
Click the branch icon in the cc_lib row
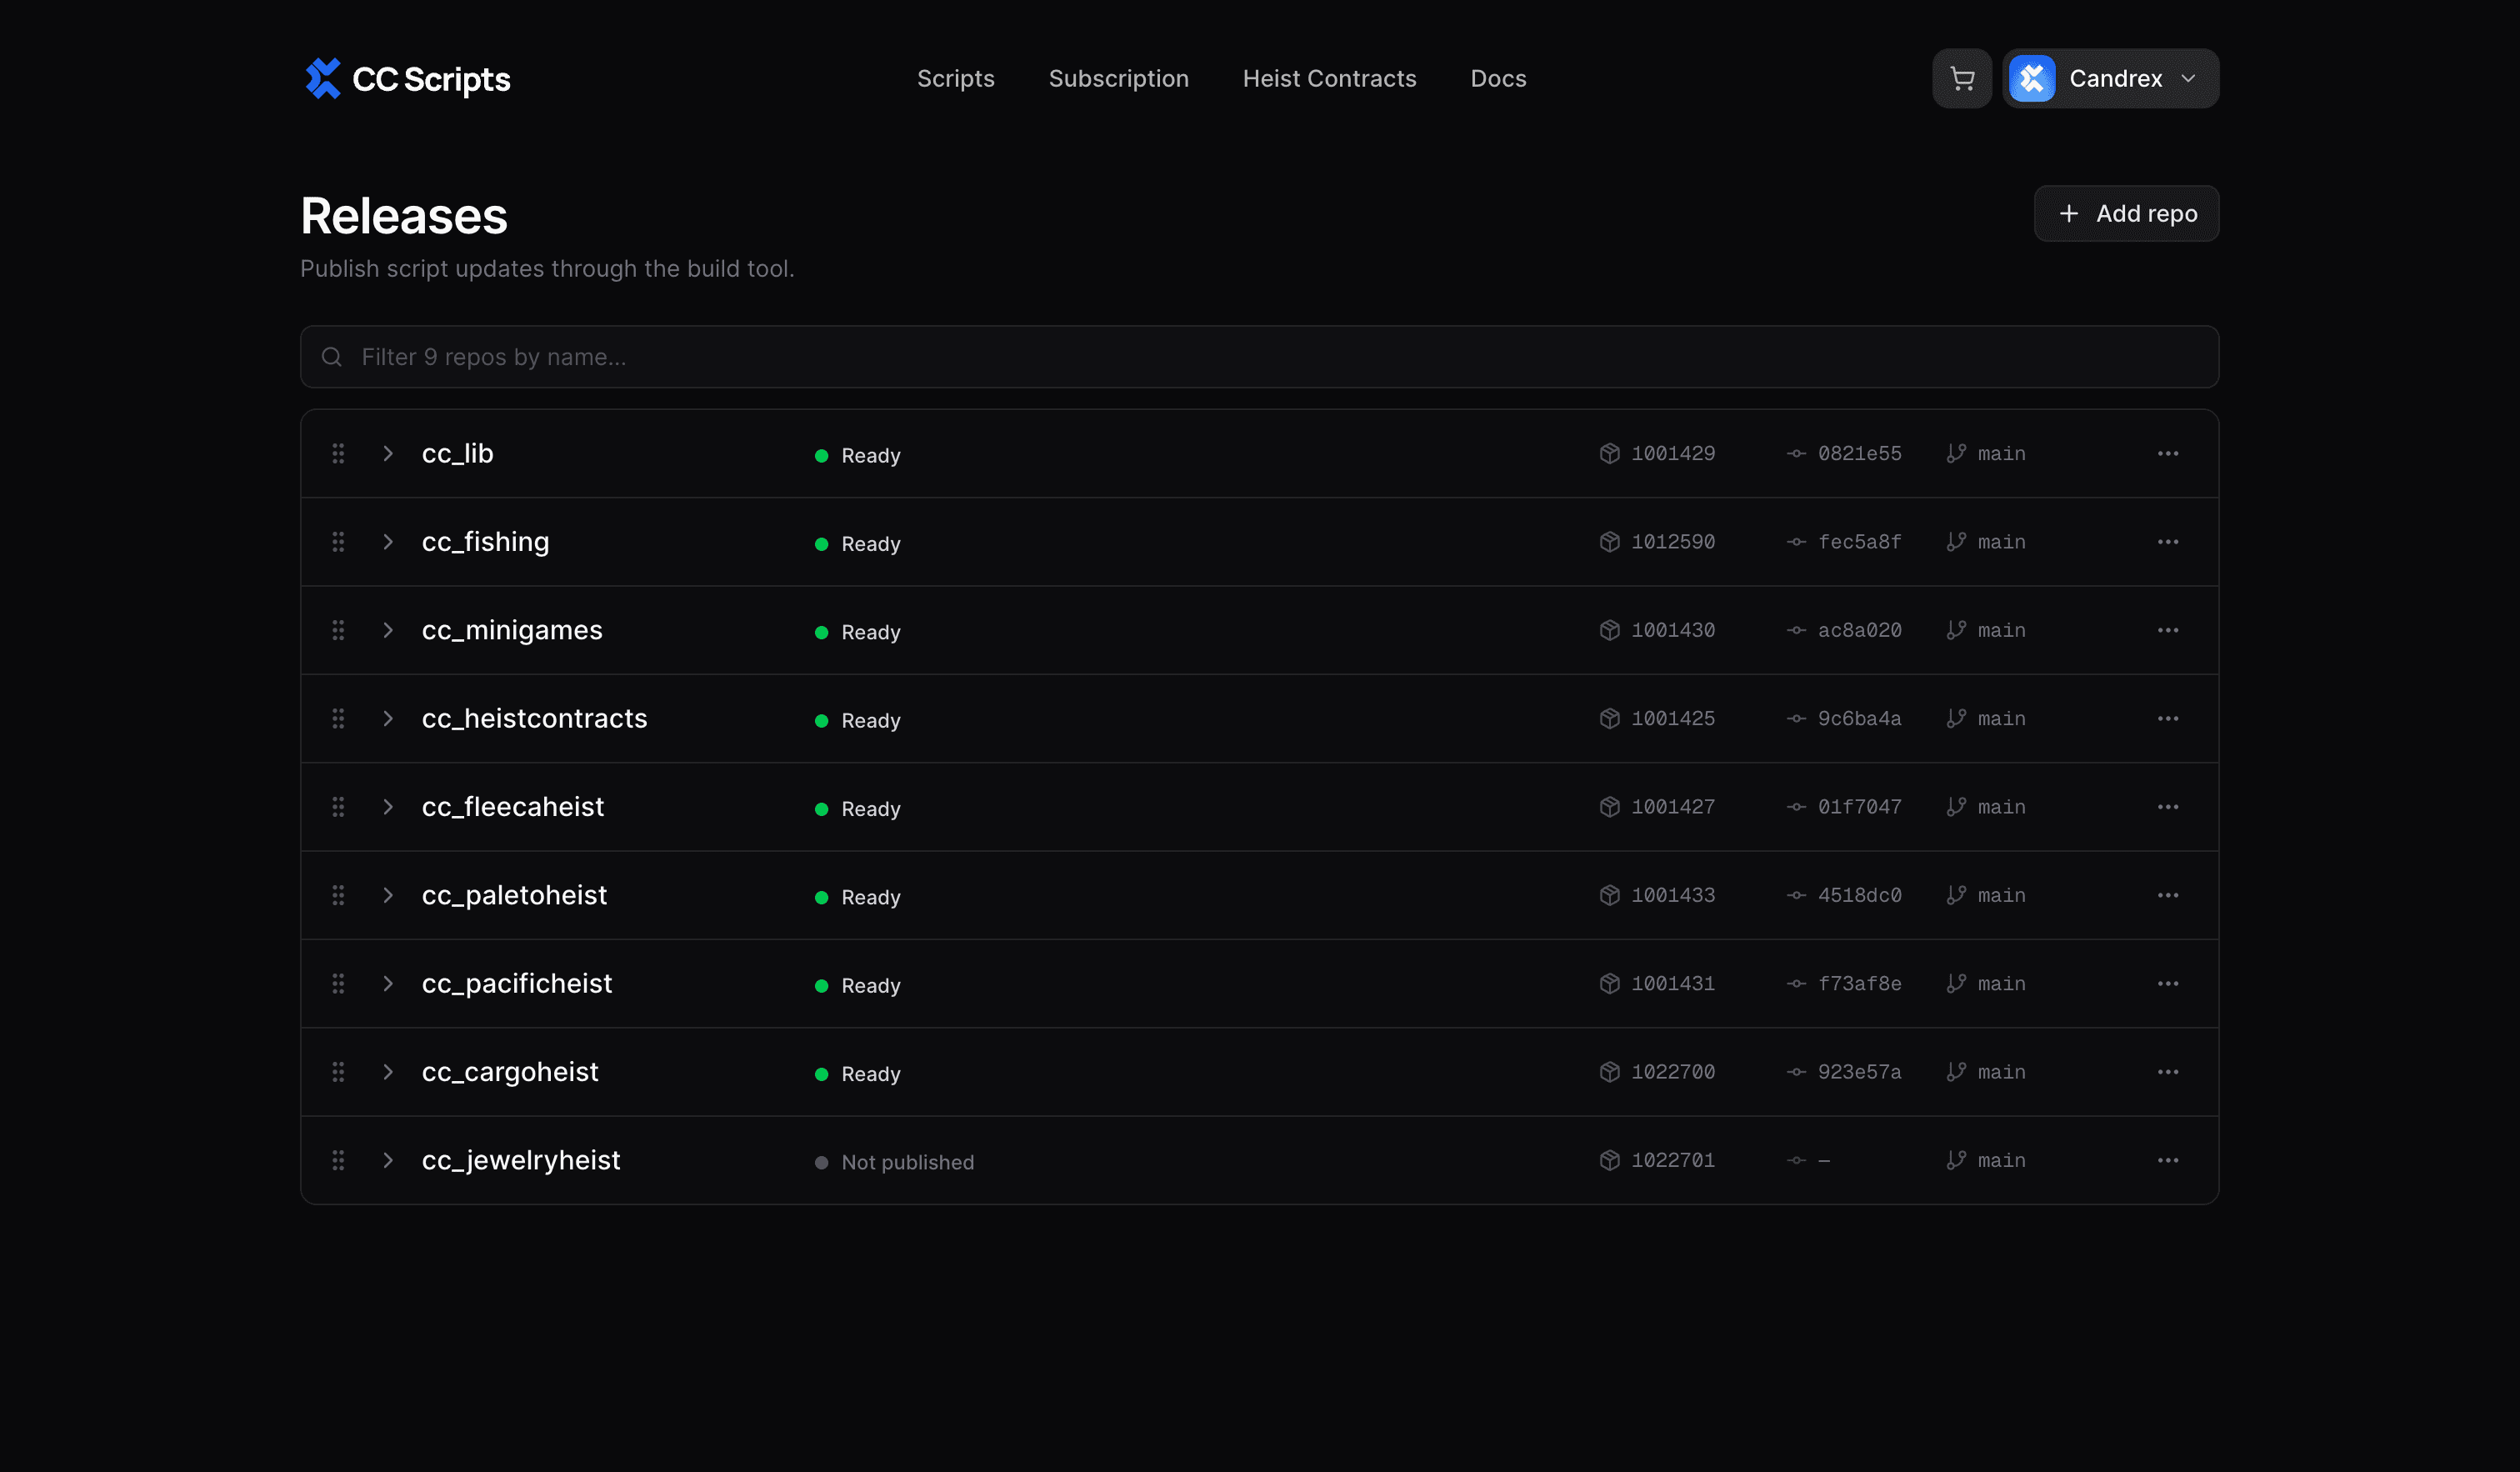(1956, 453)
